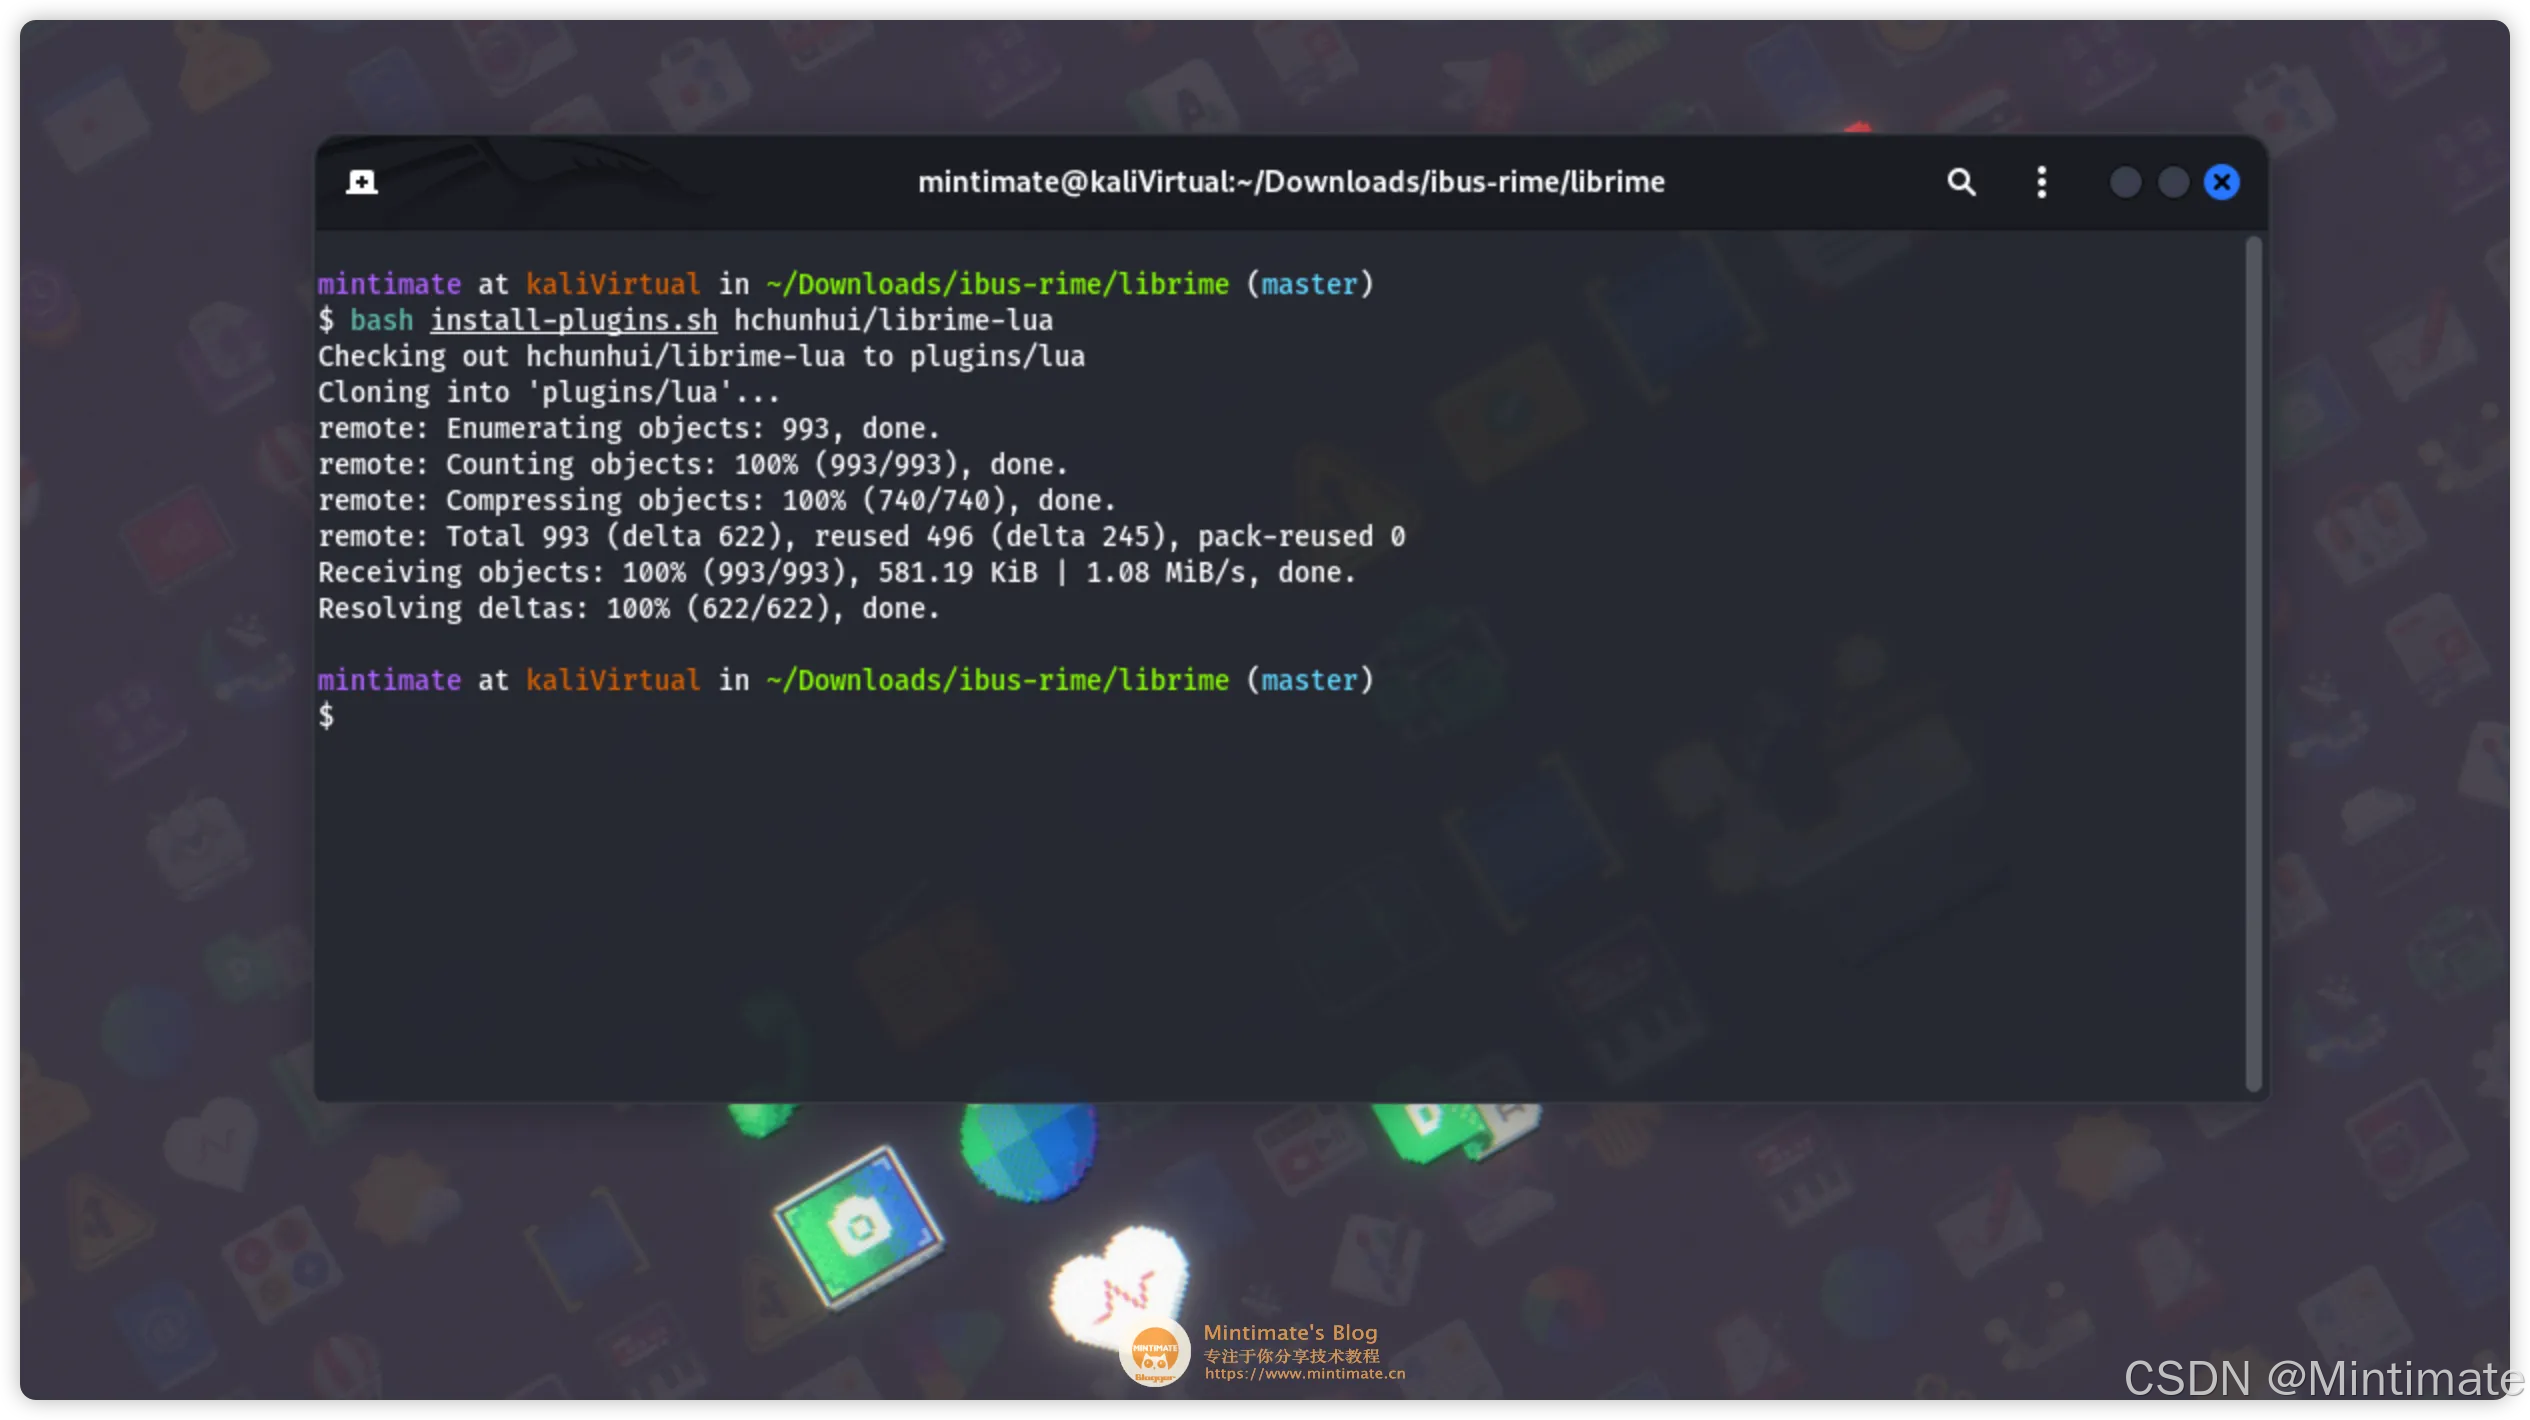Click the 'Counting objects: 100%' line
The image size is (2530, 1420).
pos(693,464)
